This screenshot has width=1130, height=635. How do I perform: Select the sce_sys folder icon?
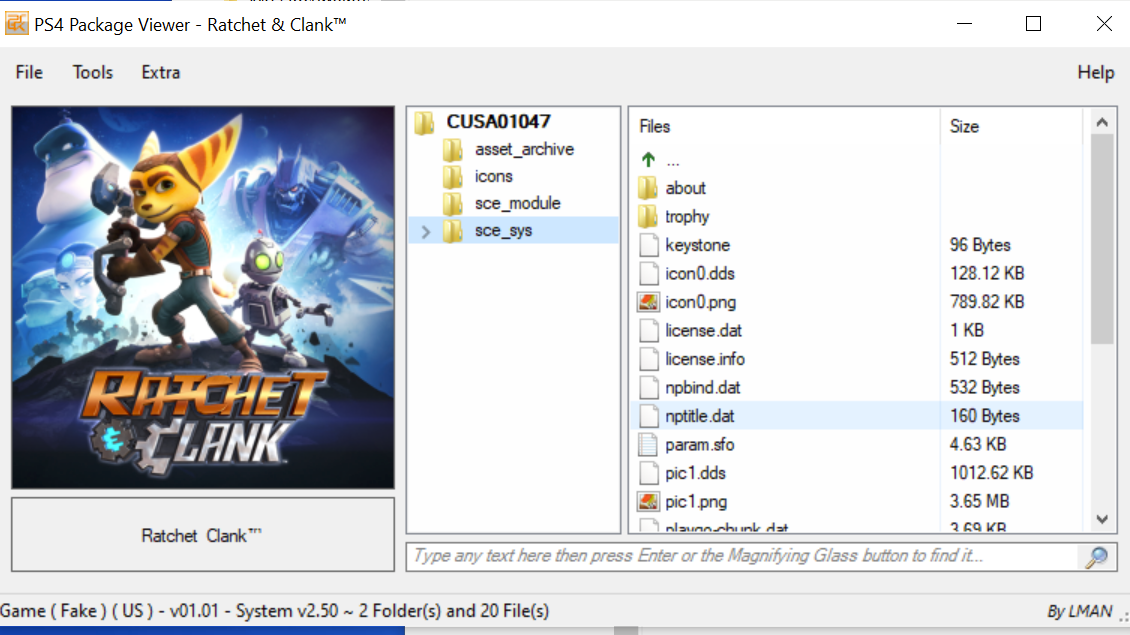click(x=453, y=231)
